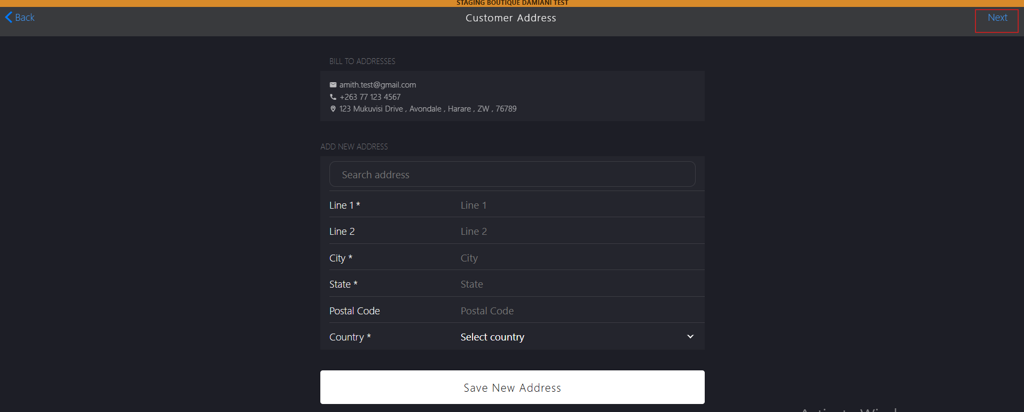Viewport: 1024px width, 412px height.
Task: Click the Country dropdown chevron arrow
Action: (x=690, y=337)
